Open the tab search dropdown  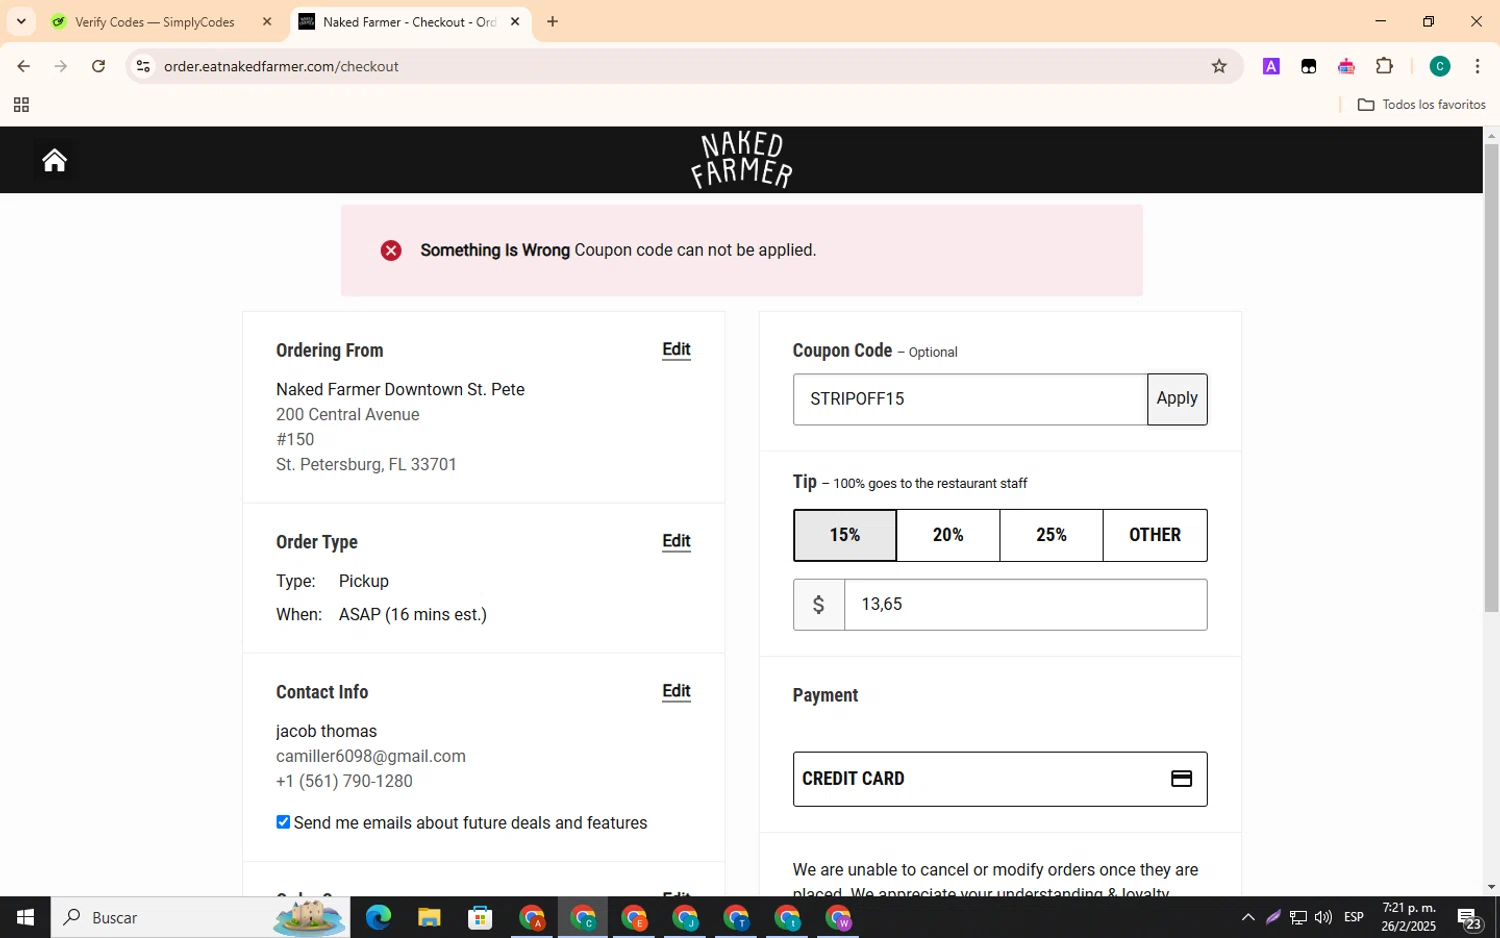click(x=21, y=21)
